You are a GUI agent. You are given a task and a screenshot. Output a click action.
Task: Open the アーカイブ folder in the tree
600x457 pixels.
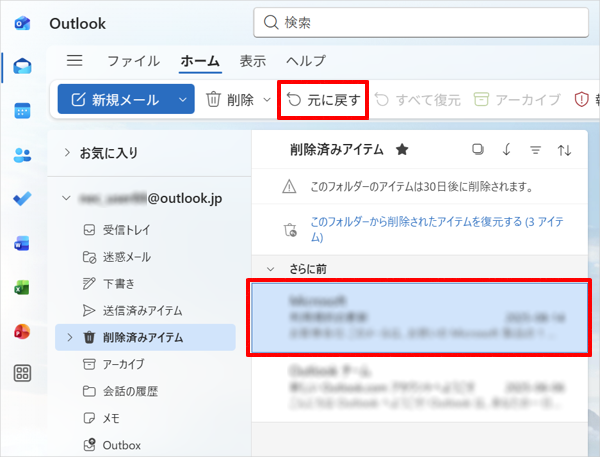point(114,364)
